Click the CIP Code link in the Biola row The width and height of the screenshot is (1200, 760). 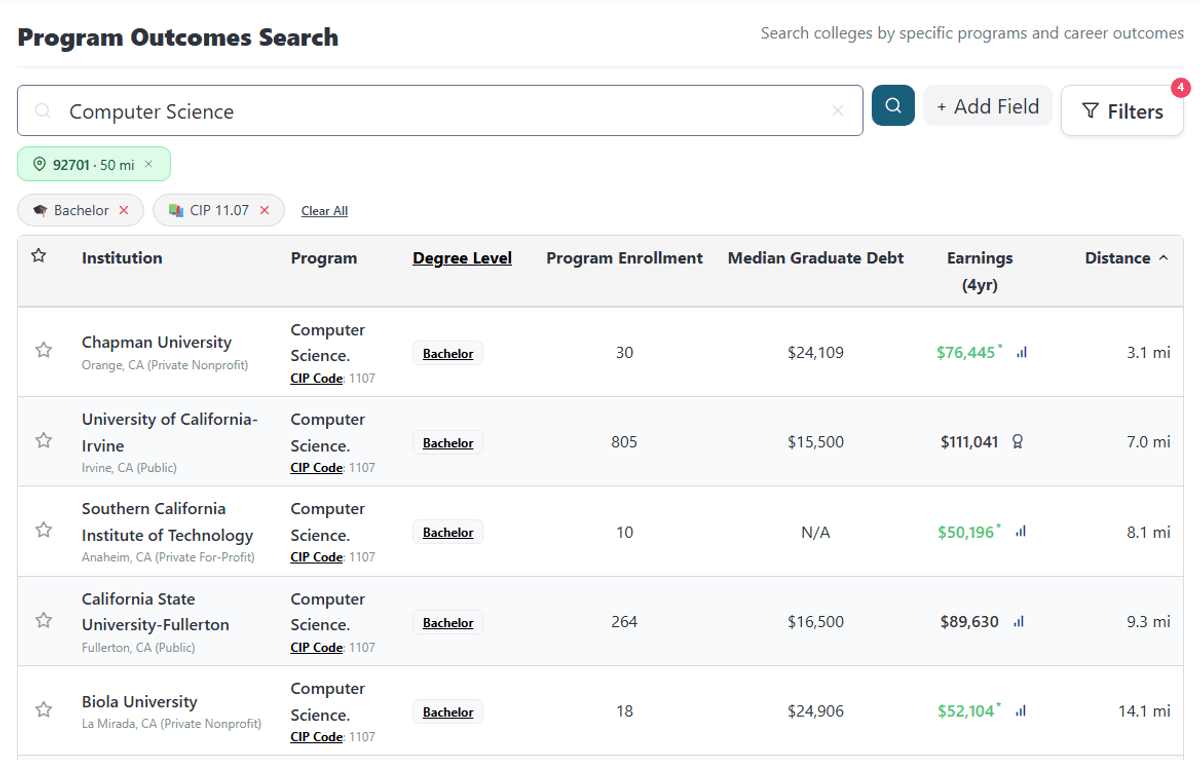point(317,737)
